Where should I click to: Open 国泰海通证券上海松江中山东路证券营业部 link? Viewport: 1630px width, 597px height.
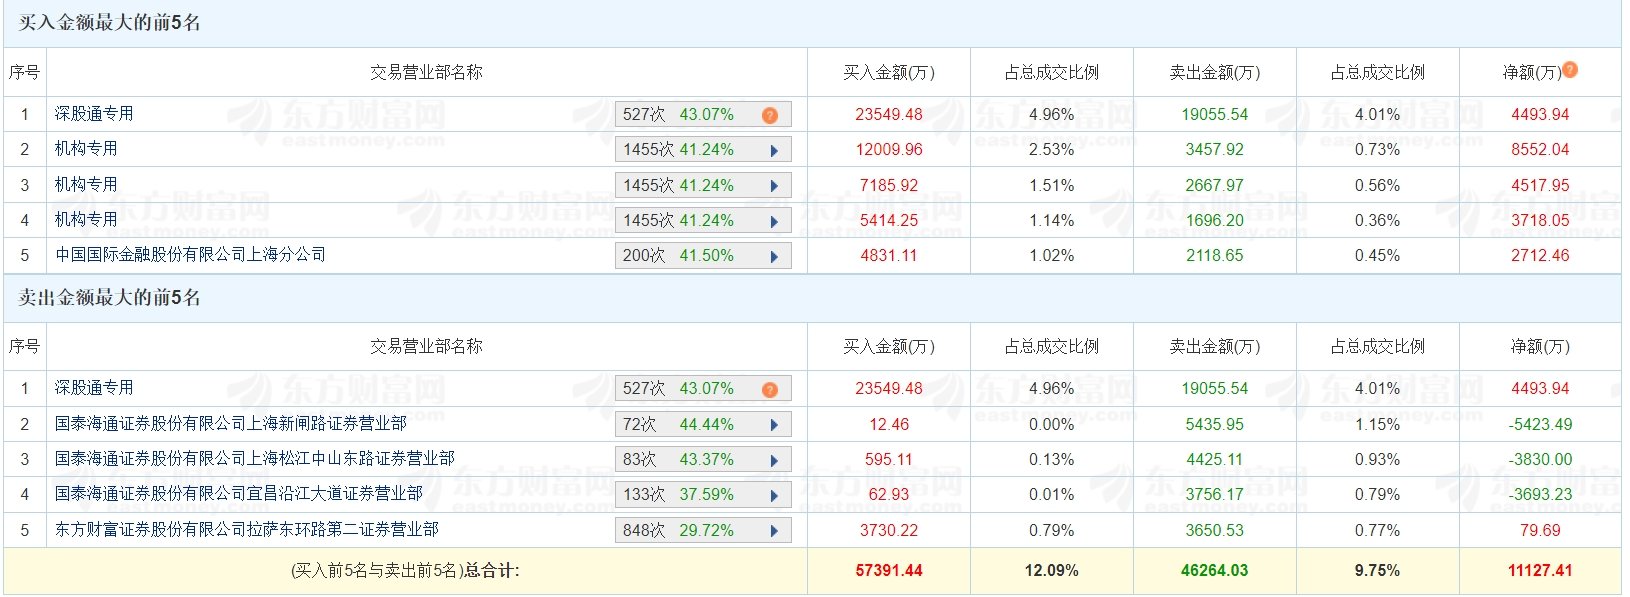(254, 459)
